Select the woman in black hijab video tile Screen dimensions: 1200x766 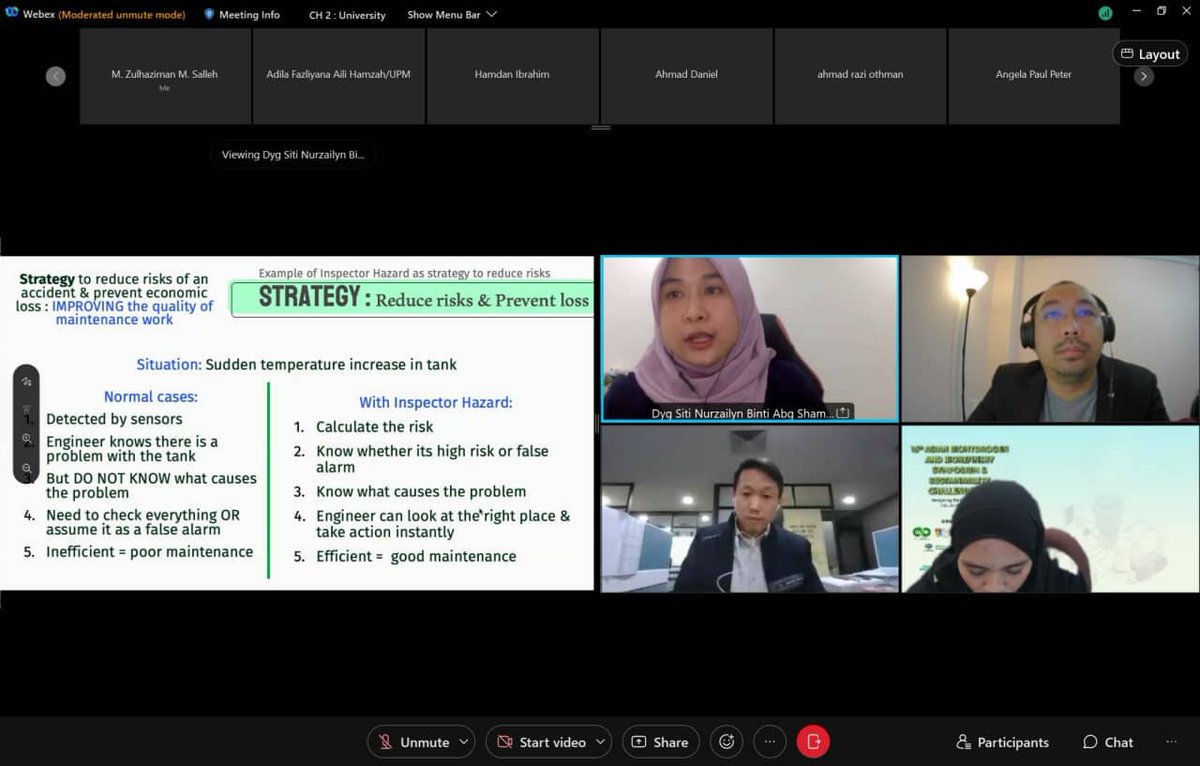pos(1050,509)
